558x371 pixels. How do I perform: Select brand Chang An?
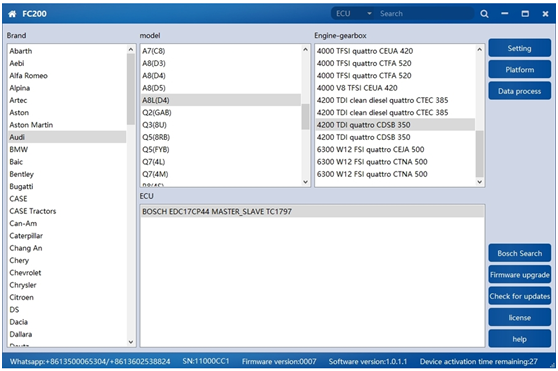67,248
